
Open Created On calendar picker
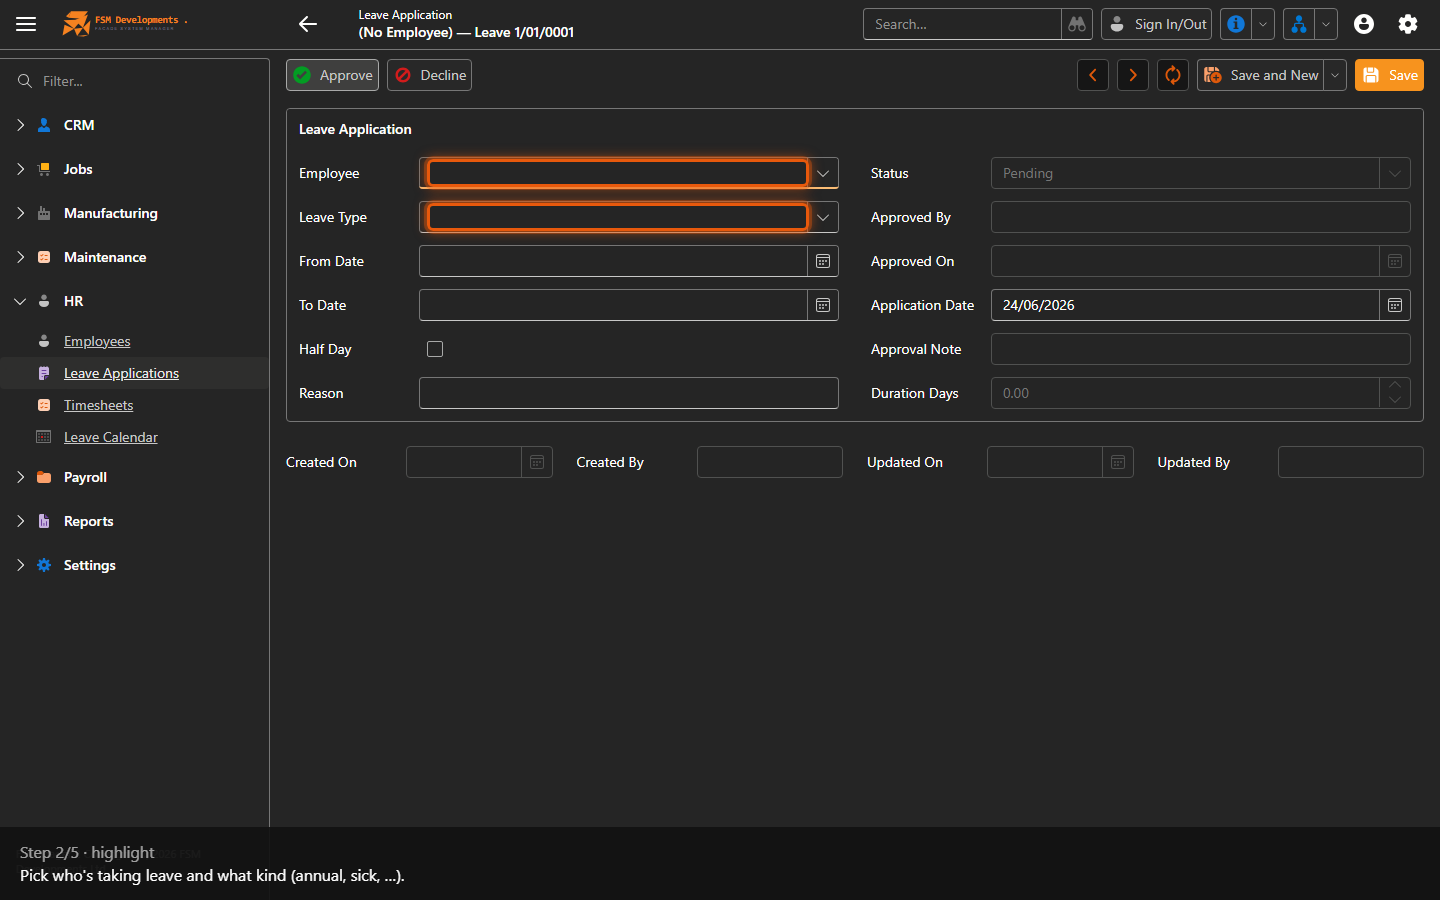tap(537, 462)
